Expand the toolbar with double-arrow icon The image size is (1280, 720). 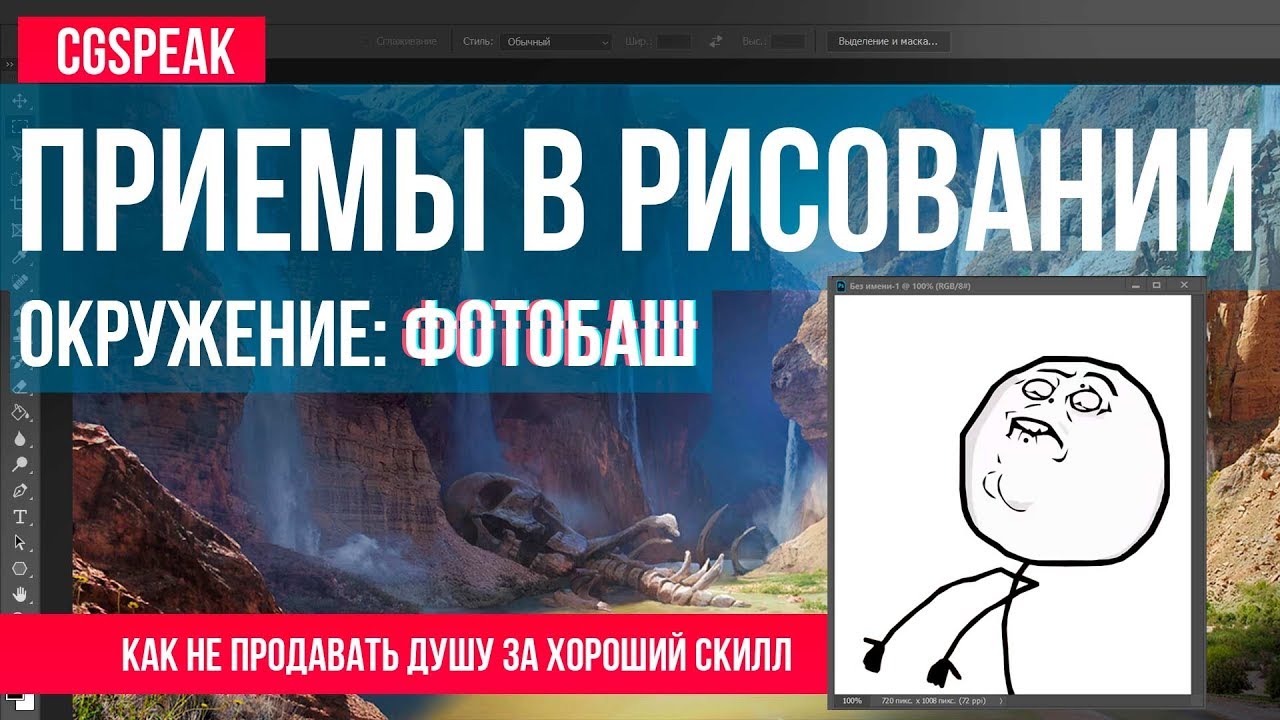(8, 65)
